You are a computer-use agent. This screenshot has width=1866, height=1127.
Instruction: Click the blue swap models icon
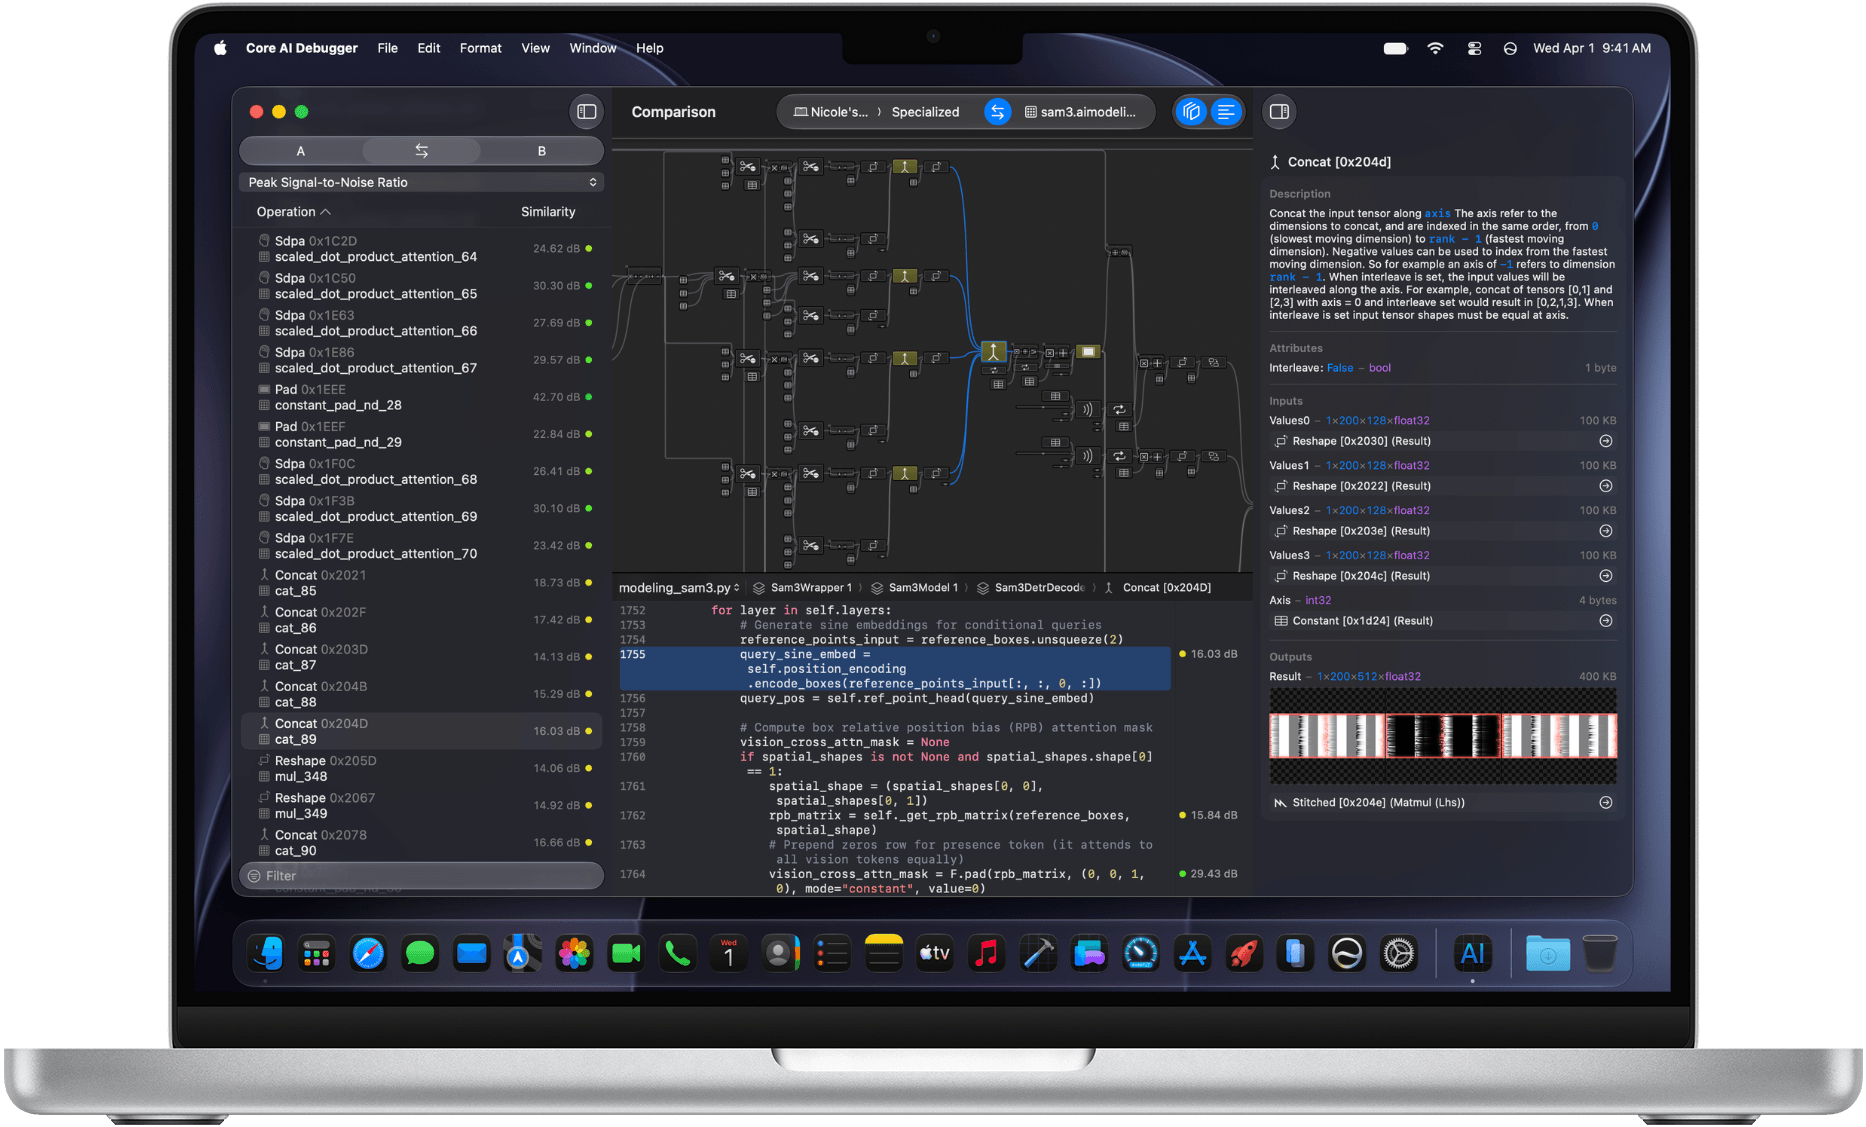tap(997, 112)
